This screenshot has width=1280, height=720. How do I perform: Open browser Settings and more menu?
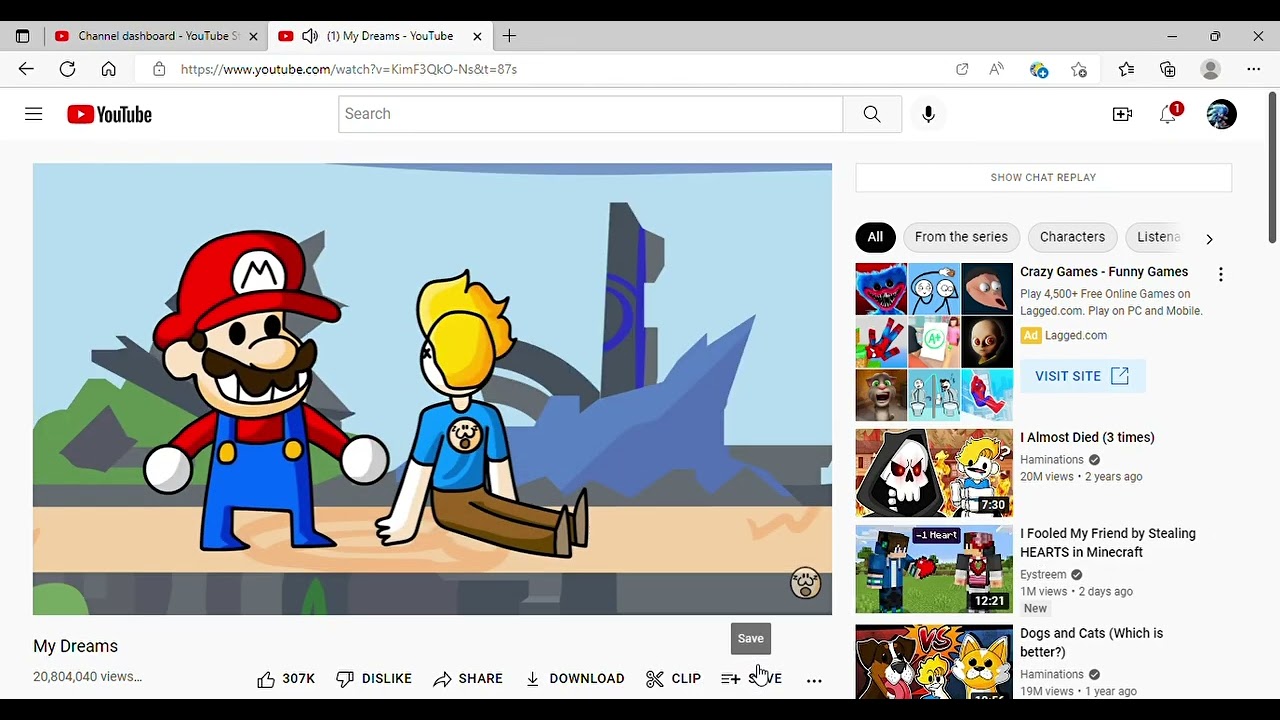1254,69
